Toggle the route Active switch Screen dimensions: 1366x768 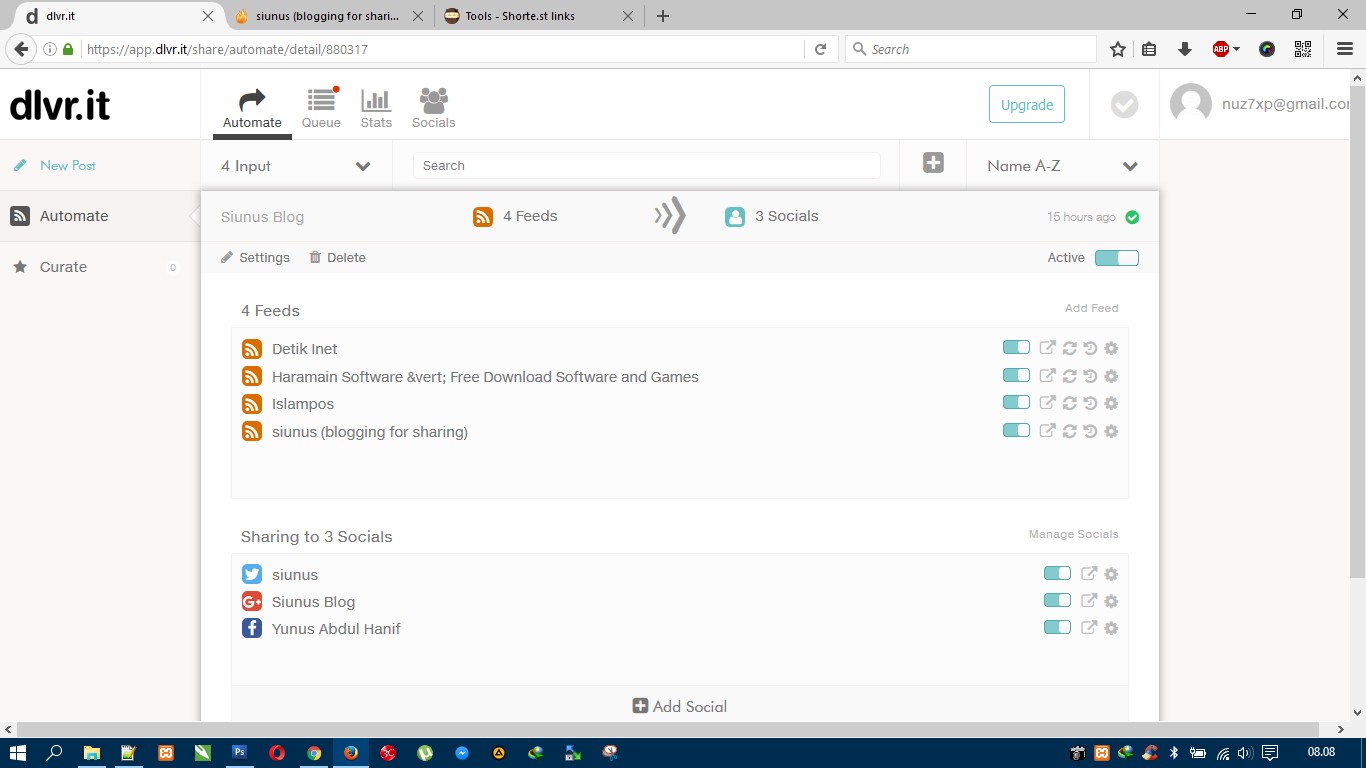(1117, 258)
